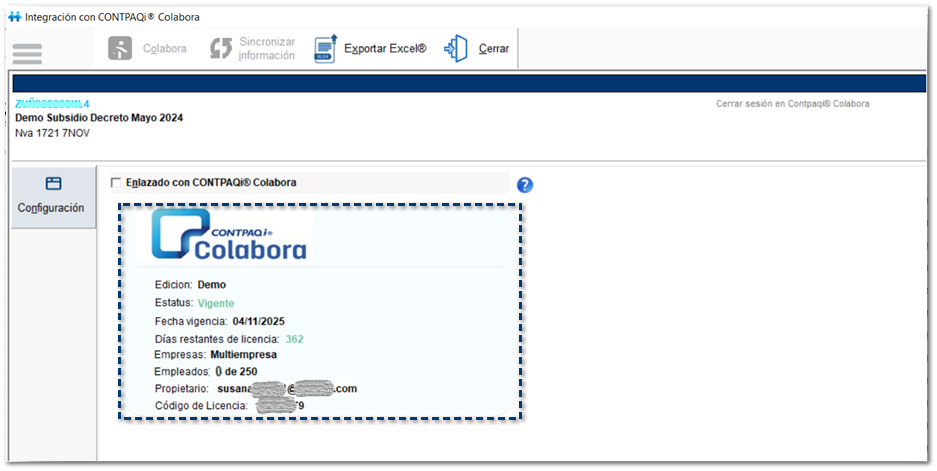Open the blue help question mark
The image size is (937, 471).
525,185
